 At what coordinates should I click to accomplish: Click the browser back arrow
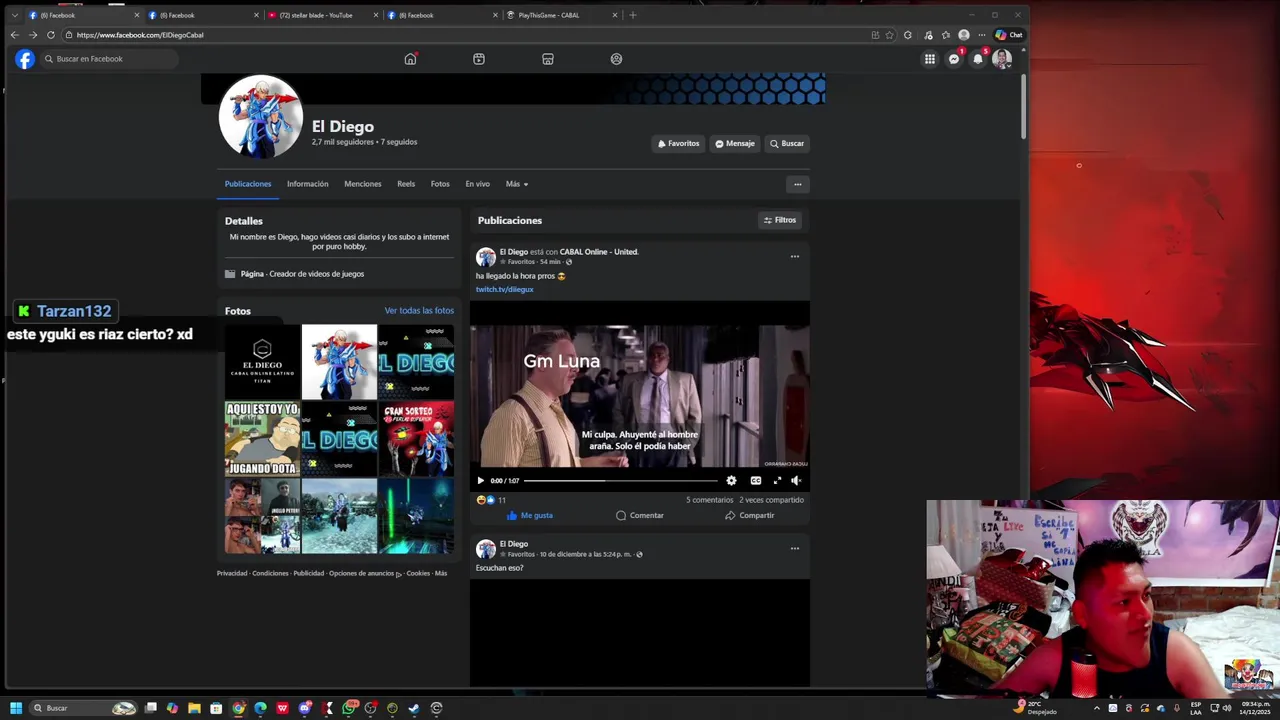[15, 35]
